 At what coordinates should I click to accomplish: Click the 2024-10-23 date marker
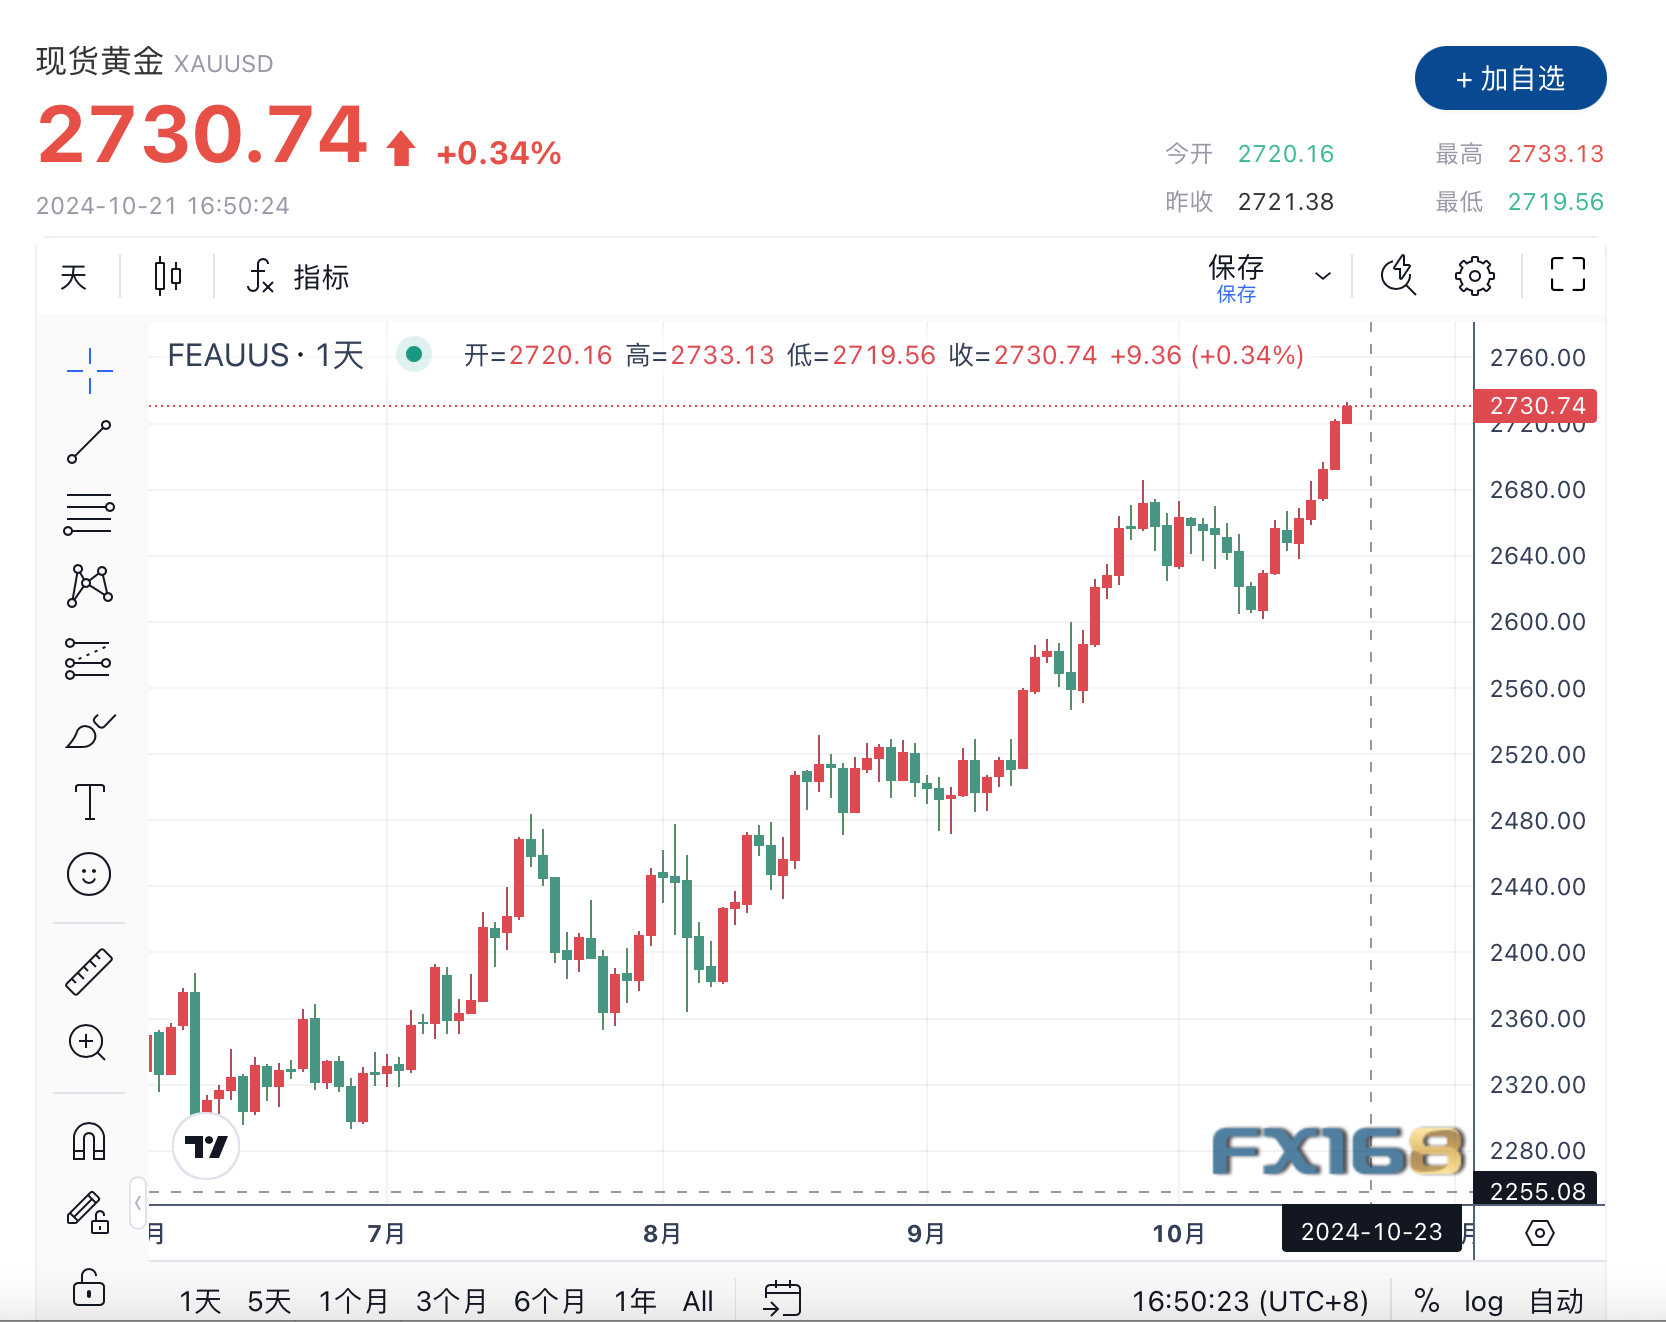[1371, 1231]
